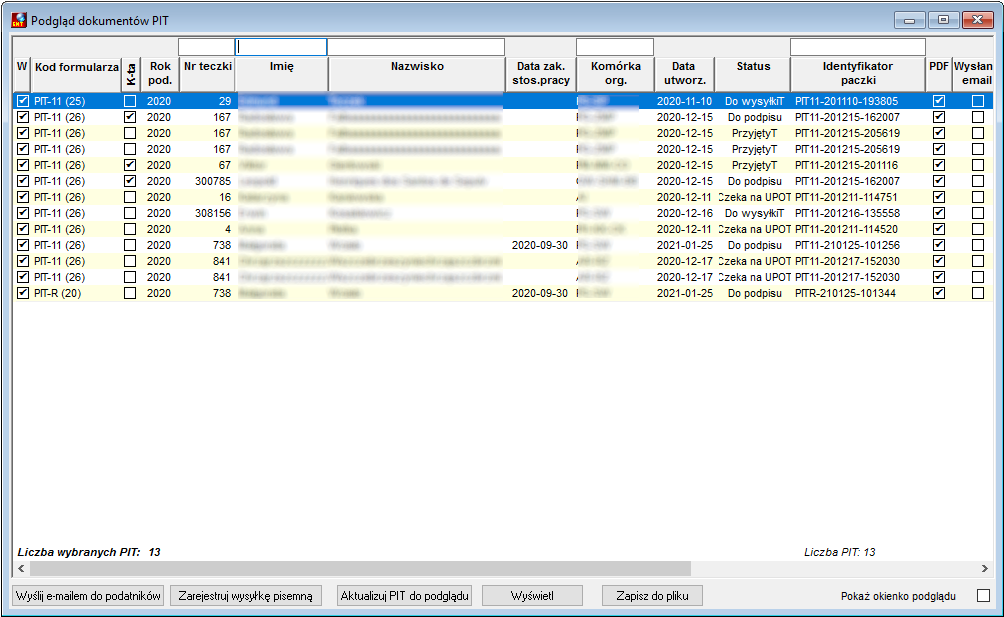
Task: Select package identifier PIT11-201216-135558
Action: 847,213
